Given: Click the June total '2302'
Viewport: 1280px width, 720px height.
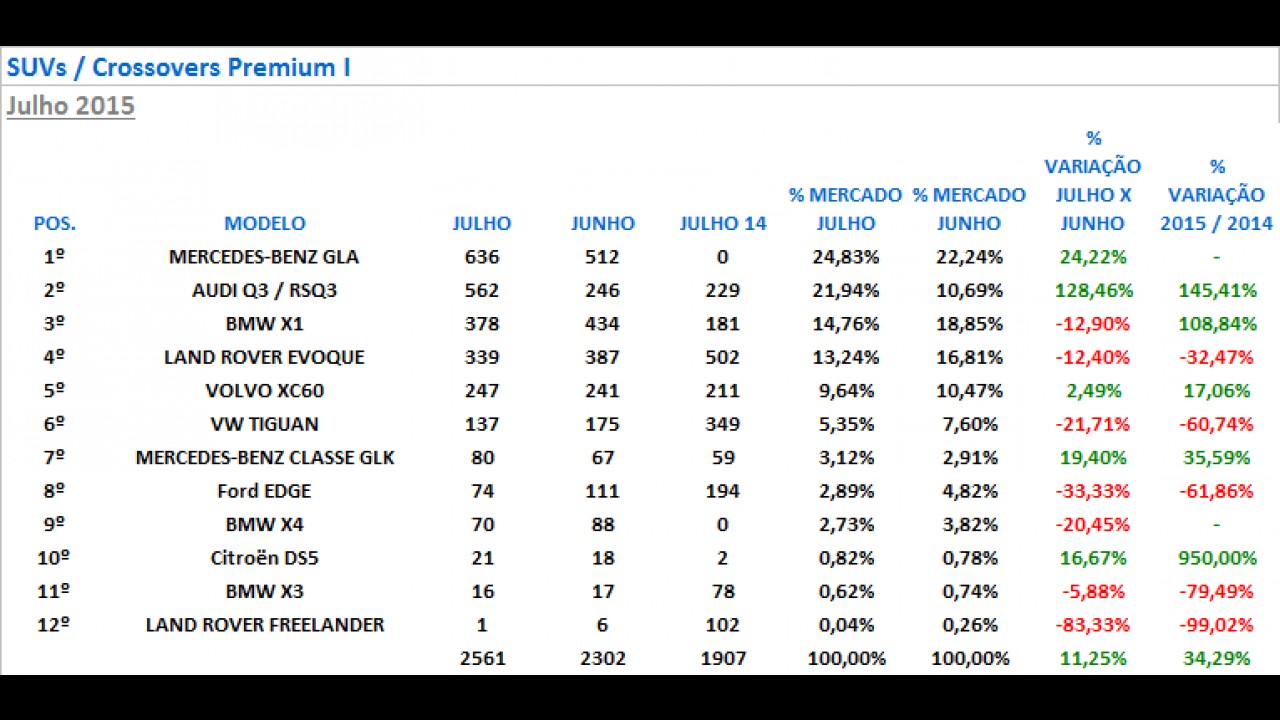Looking at the screenshot, I should pos(602,659).
